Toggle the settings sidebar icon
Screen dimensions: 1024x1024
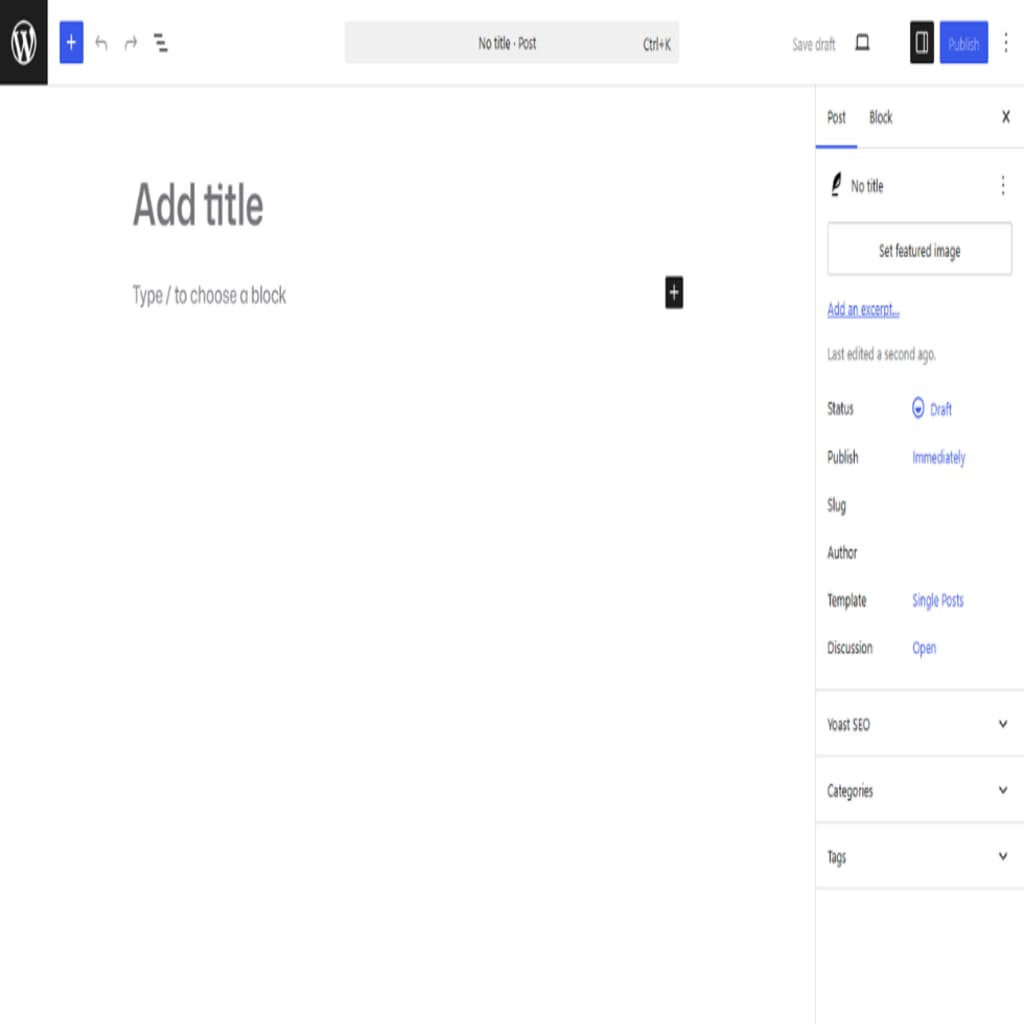921,42
